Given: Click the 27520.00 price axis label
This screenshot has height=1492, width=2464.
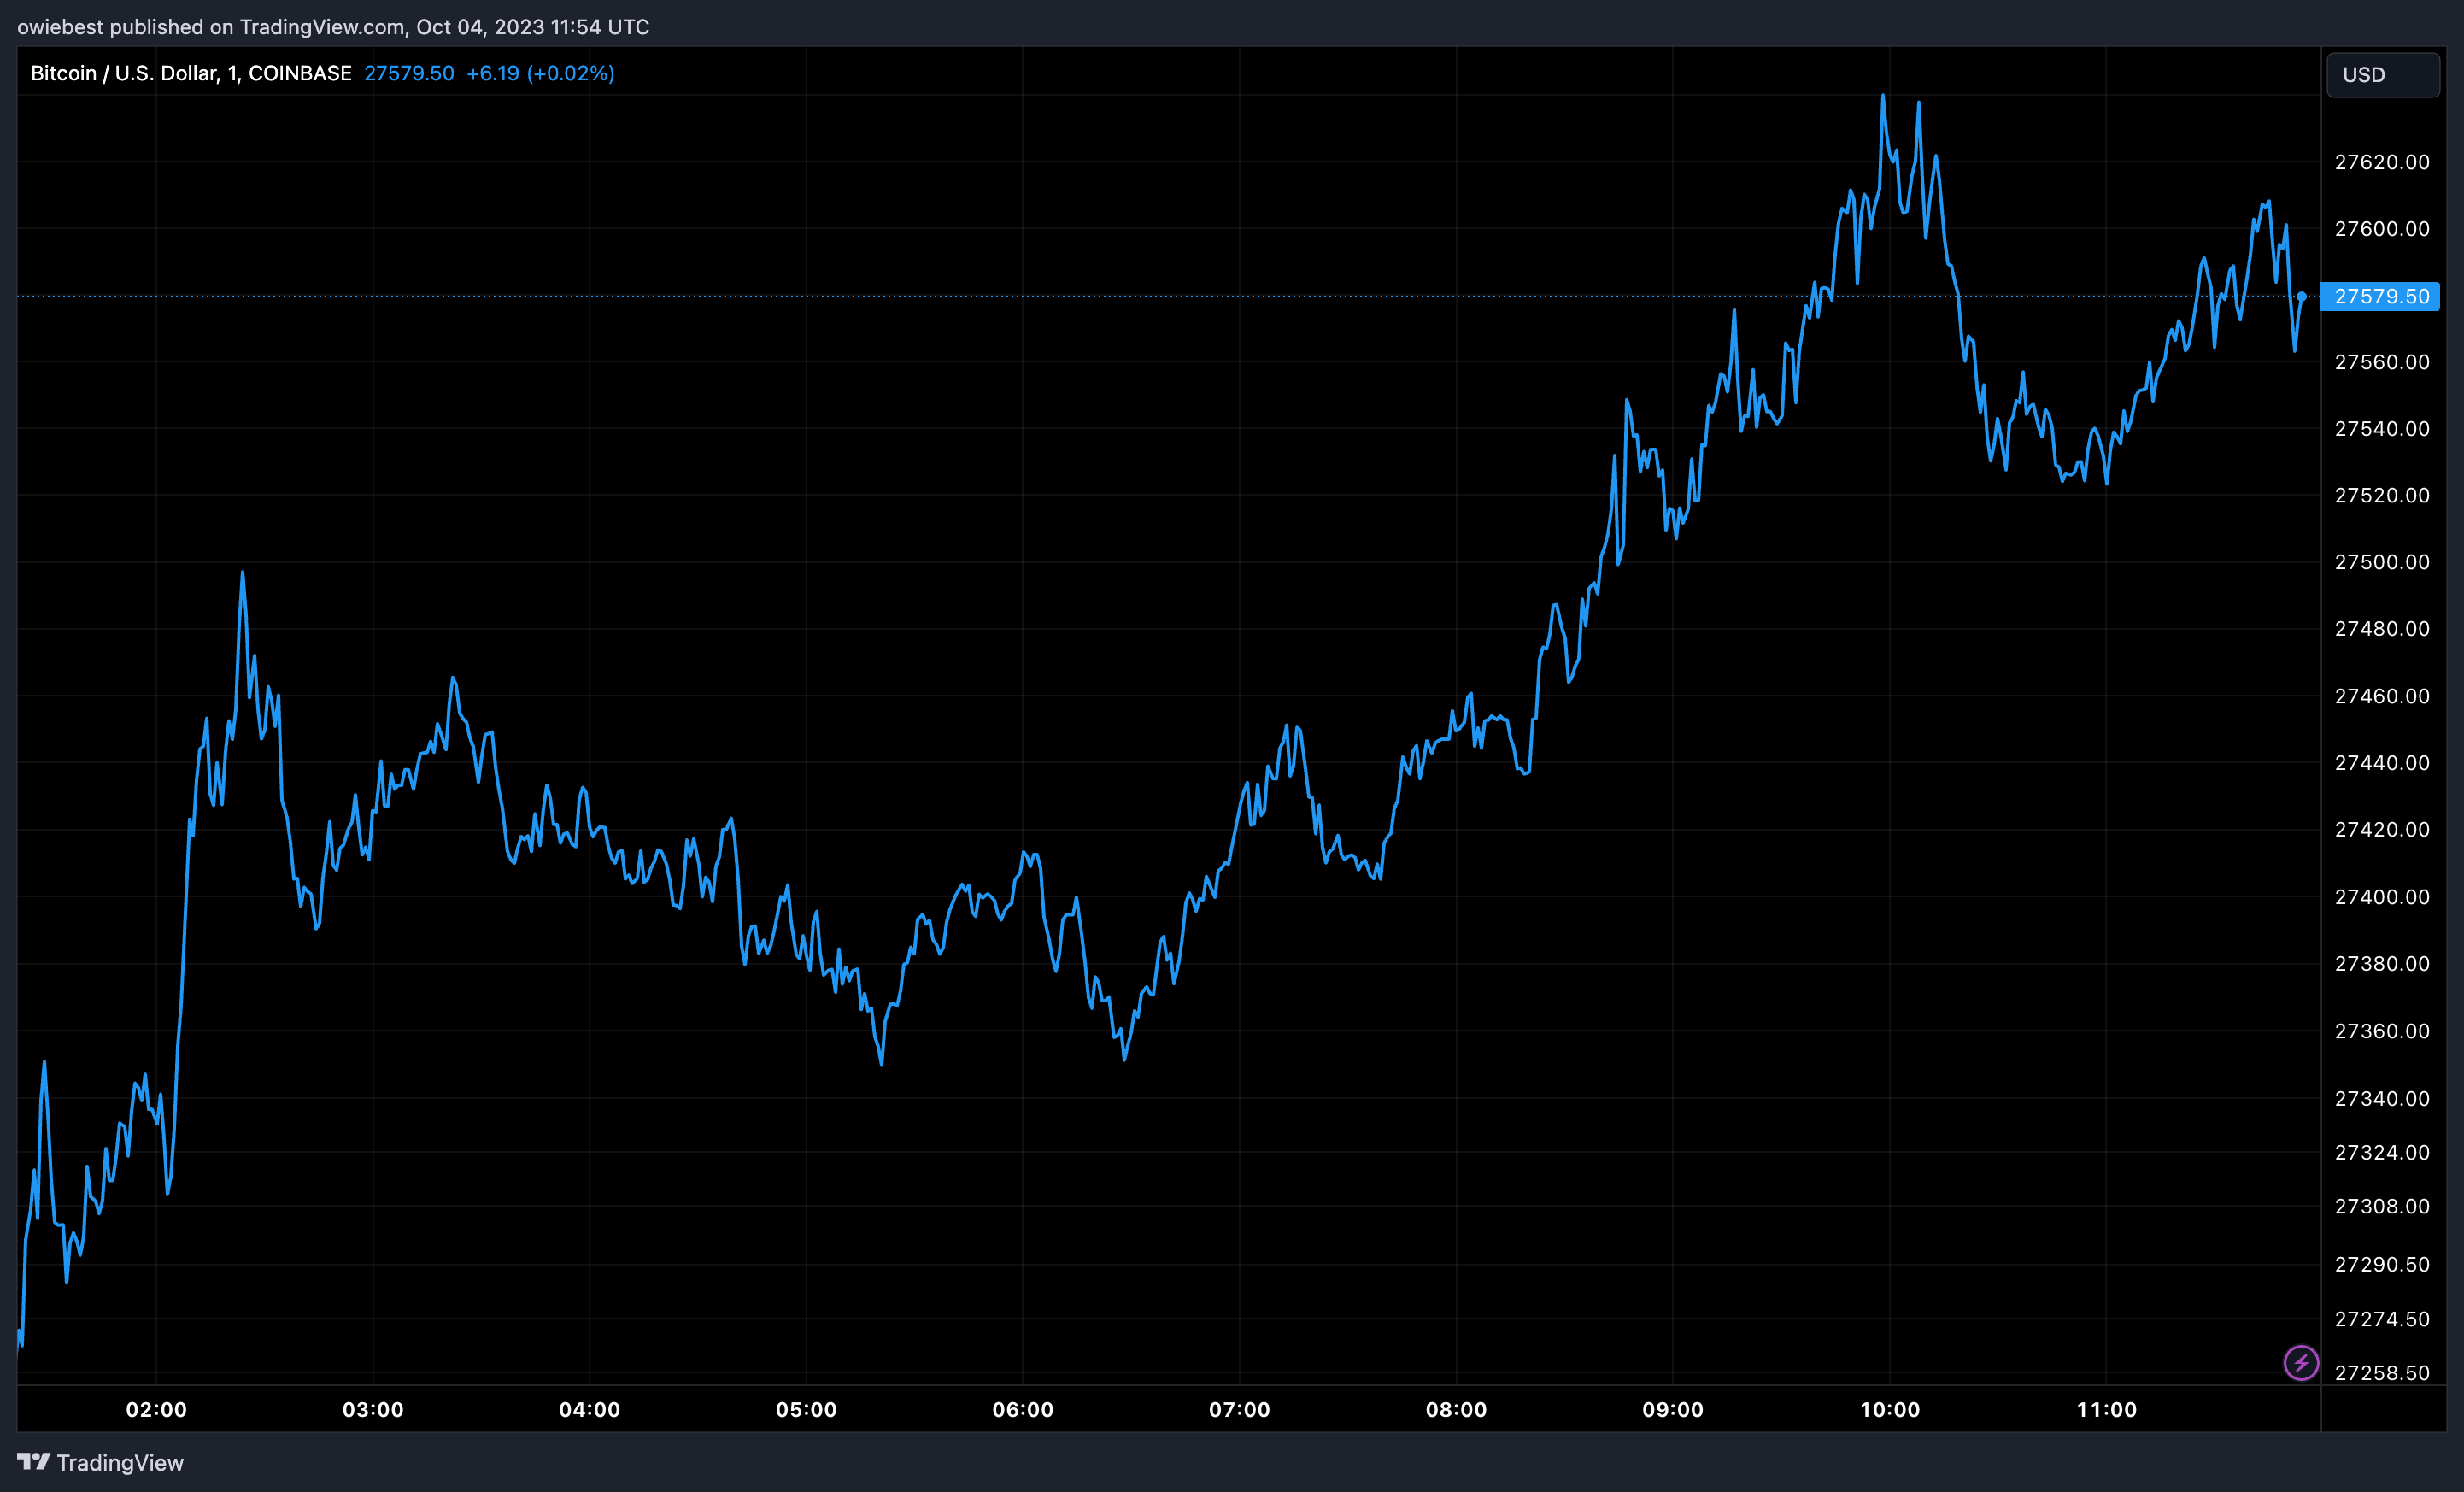Looking at the screenshot, I should coord(2381,496).
